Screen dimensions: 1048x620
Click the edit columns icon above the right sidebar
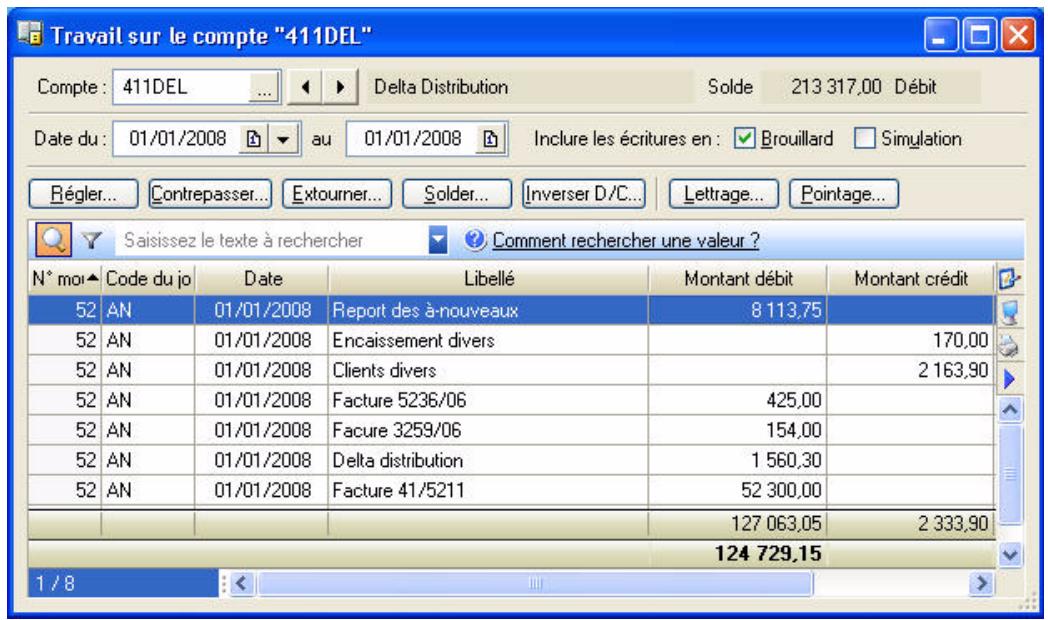pyautogui.click(x=1009, y=279)
